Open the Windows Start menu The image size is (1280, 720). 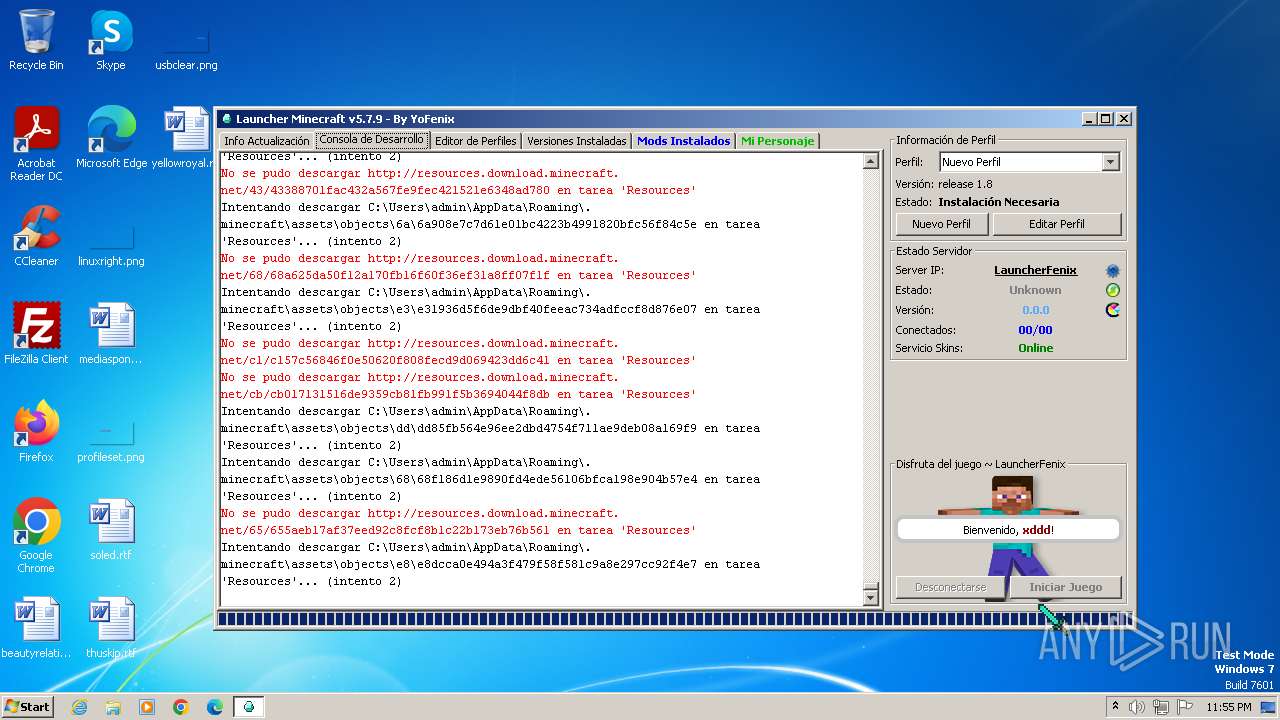(27, 707)
